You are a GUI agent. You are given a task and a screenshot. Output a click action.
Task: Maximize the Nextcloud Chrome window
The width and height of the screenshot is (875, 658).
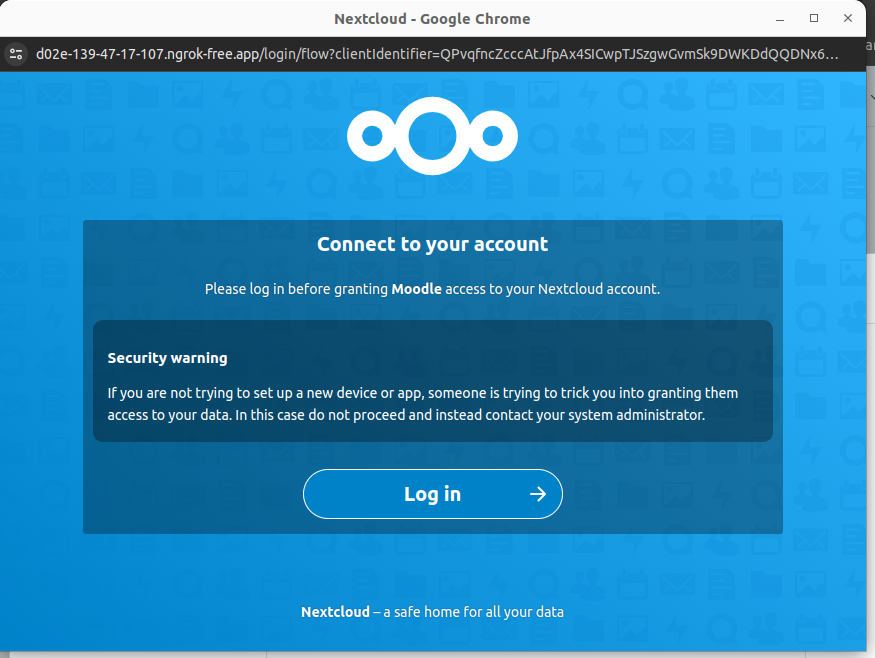(814, 18)
